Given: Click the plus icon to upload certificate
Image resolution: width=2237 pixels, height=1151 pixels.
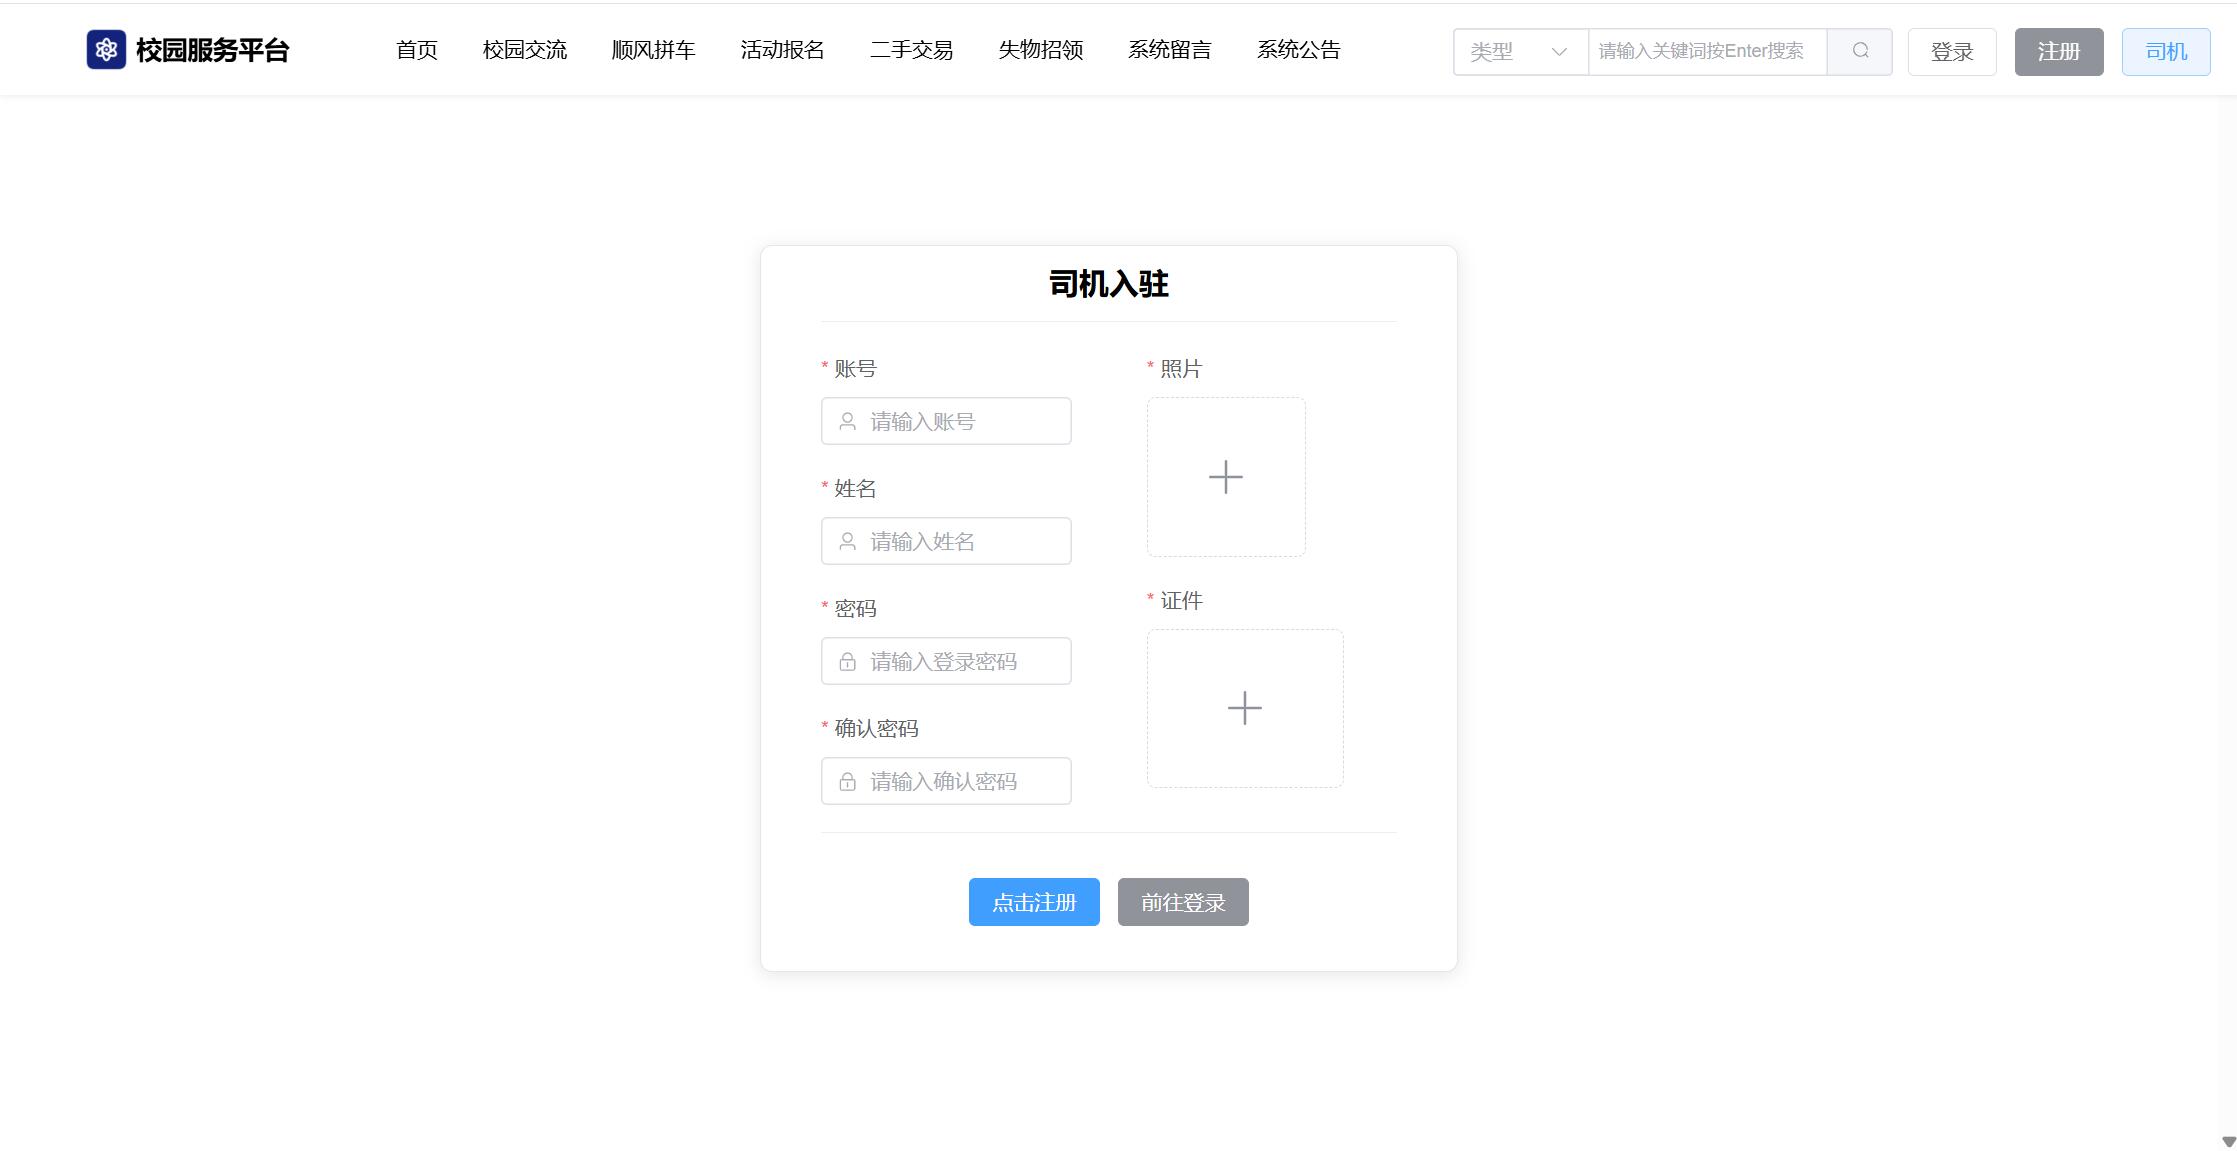Looking at the screenshot, I should [1244, 708].
